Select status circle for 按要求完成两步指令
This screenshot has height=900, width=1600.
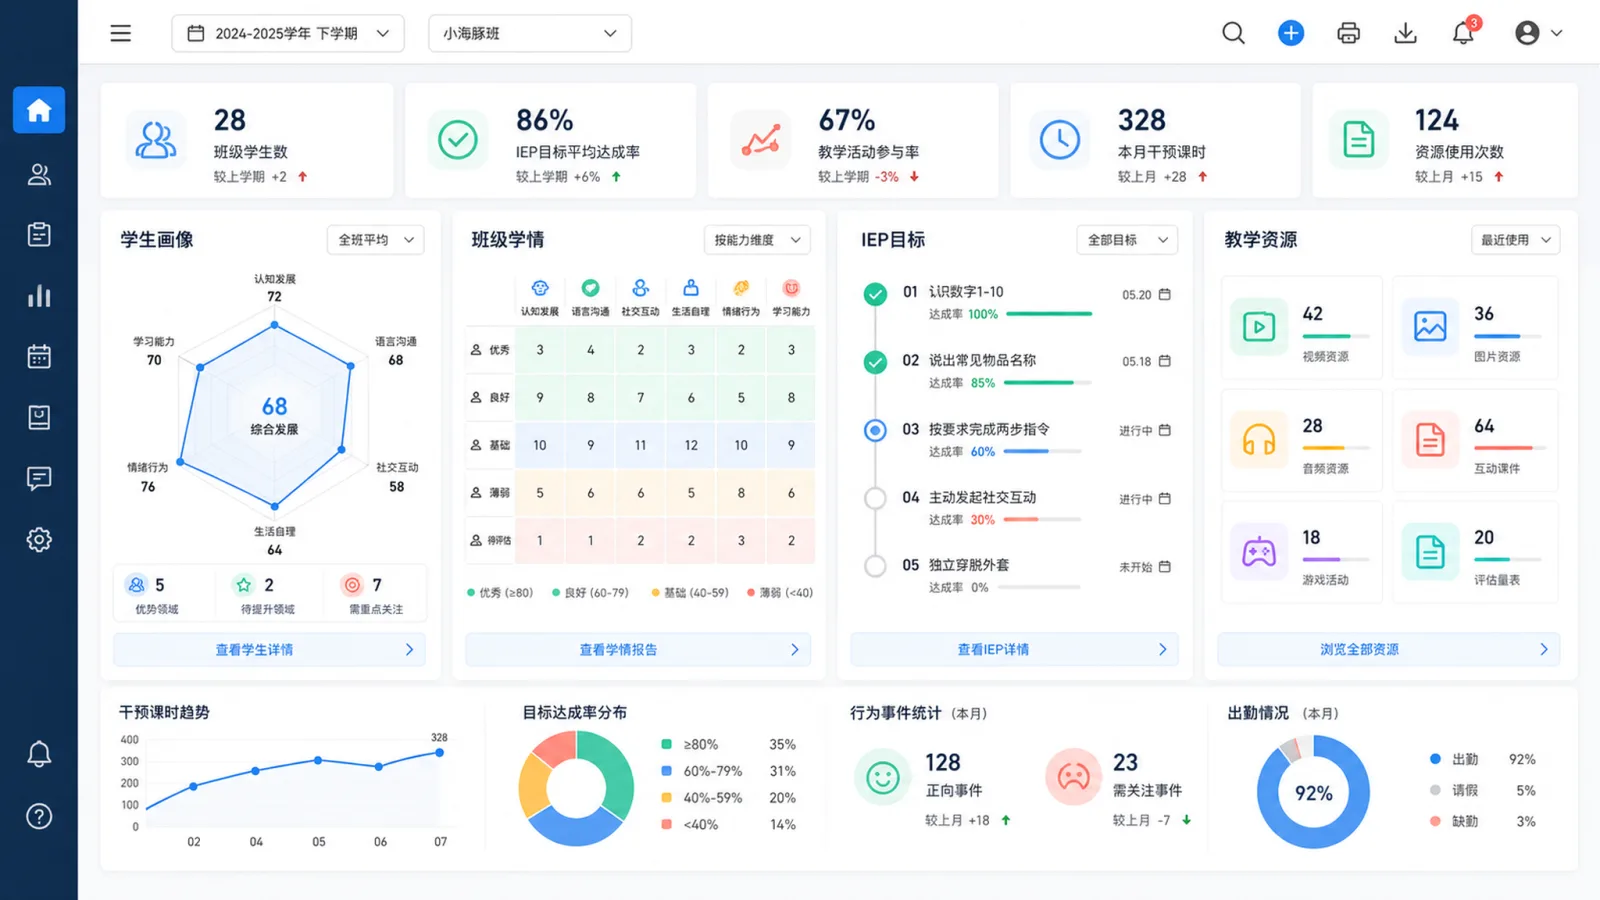click(x=875, y=430)
